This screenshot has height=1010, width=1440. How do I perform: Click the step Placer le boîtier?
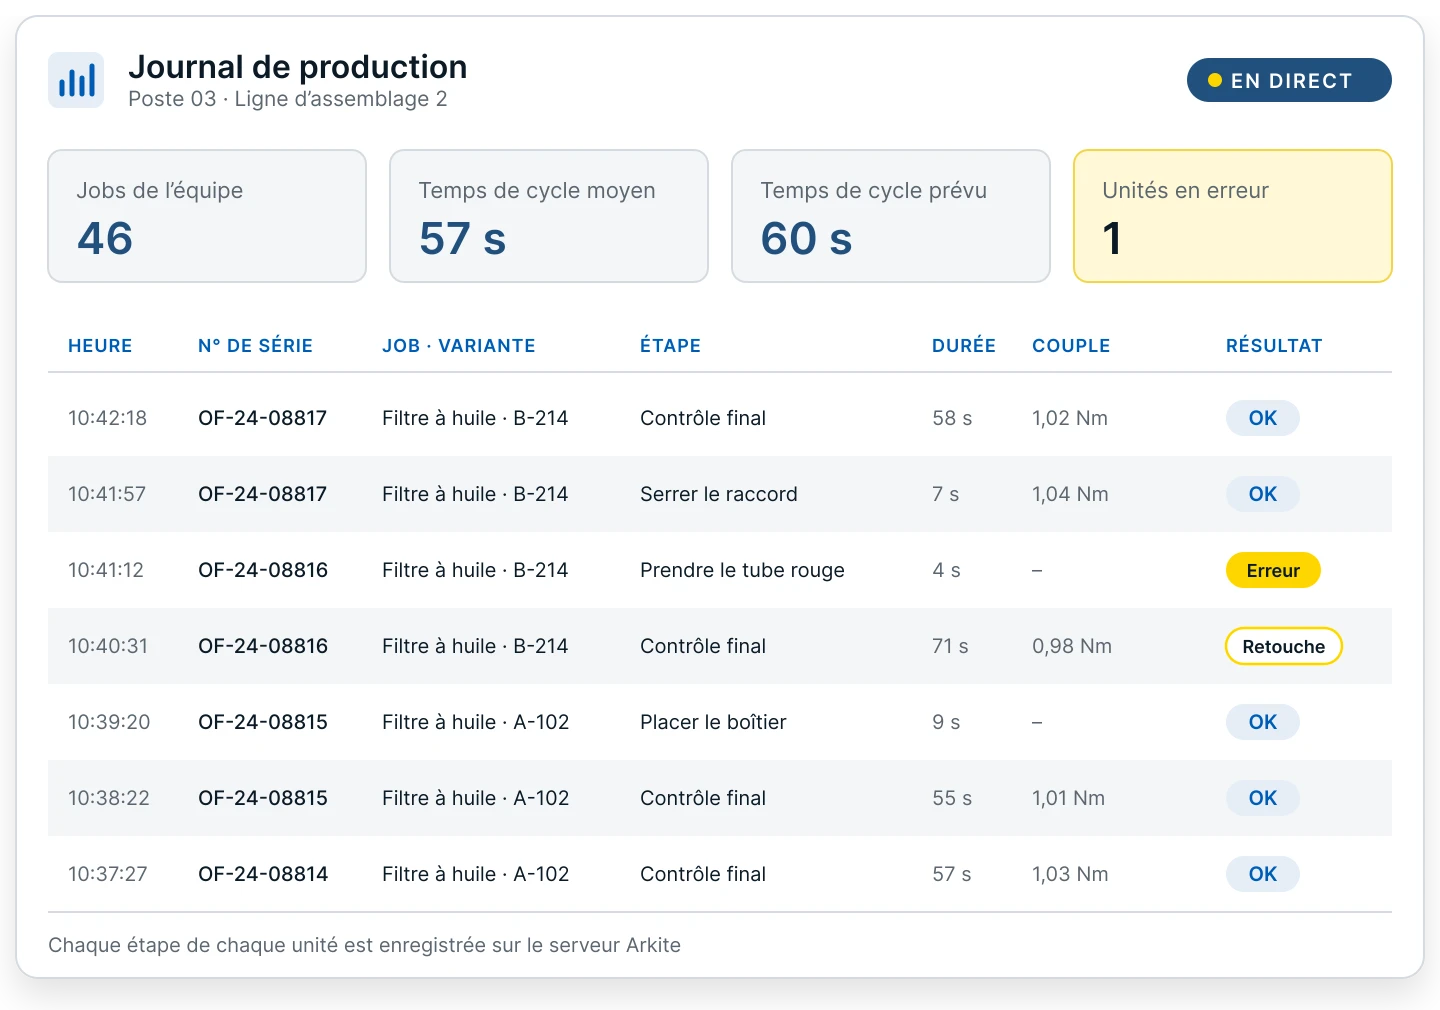[x=713, y=722]
